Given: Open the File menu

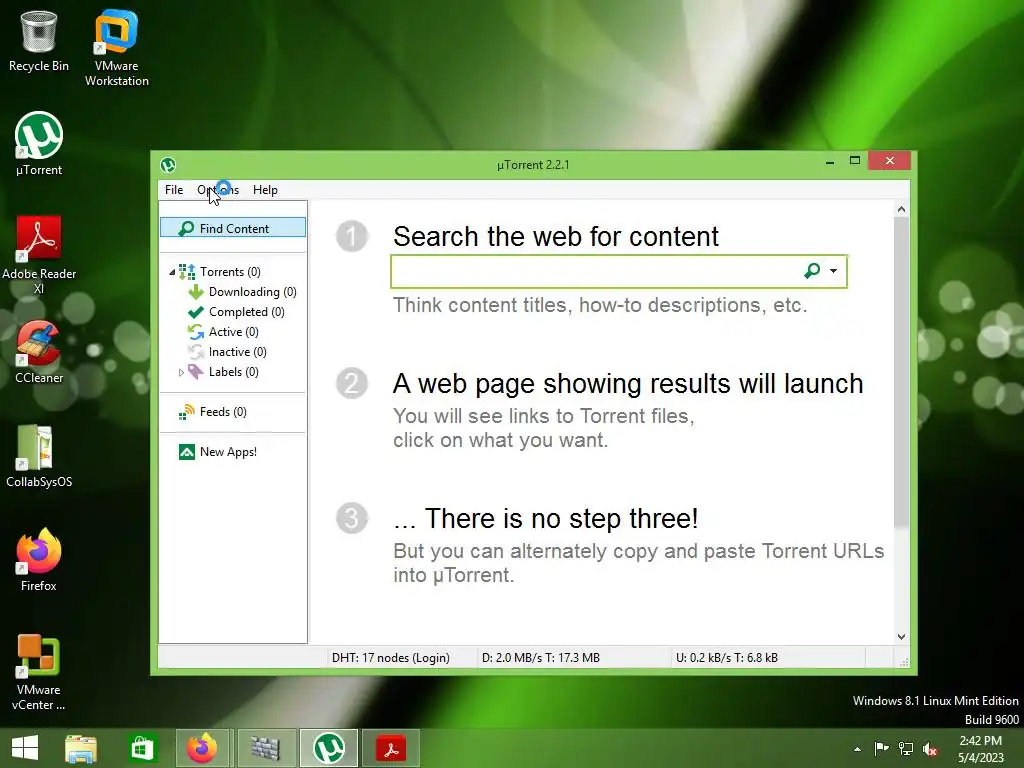Looking at the screenshot, I should coord(174,190).
